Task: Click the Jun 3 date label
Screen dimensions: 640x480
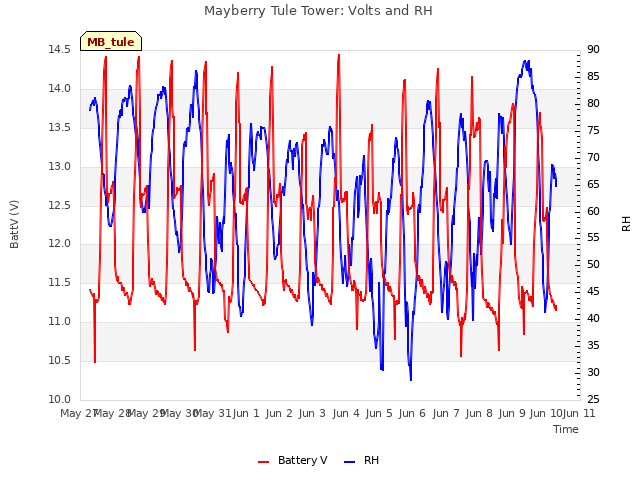Action: [312, 413]
